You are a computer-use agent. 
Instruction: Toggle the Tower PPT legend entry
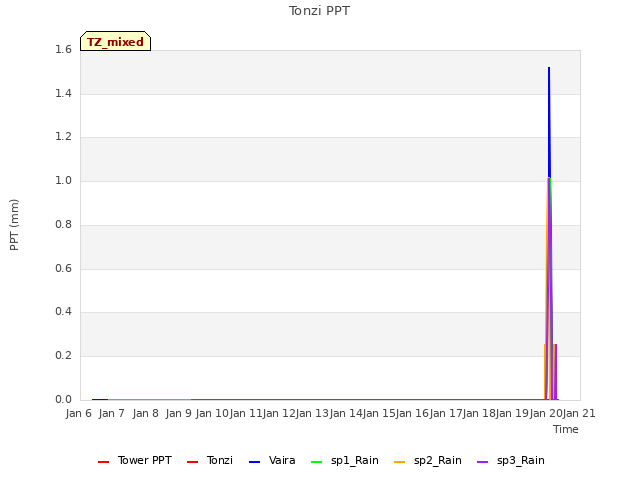click(135, 461)
